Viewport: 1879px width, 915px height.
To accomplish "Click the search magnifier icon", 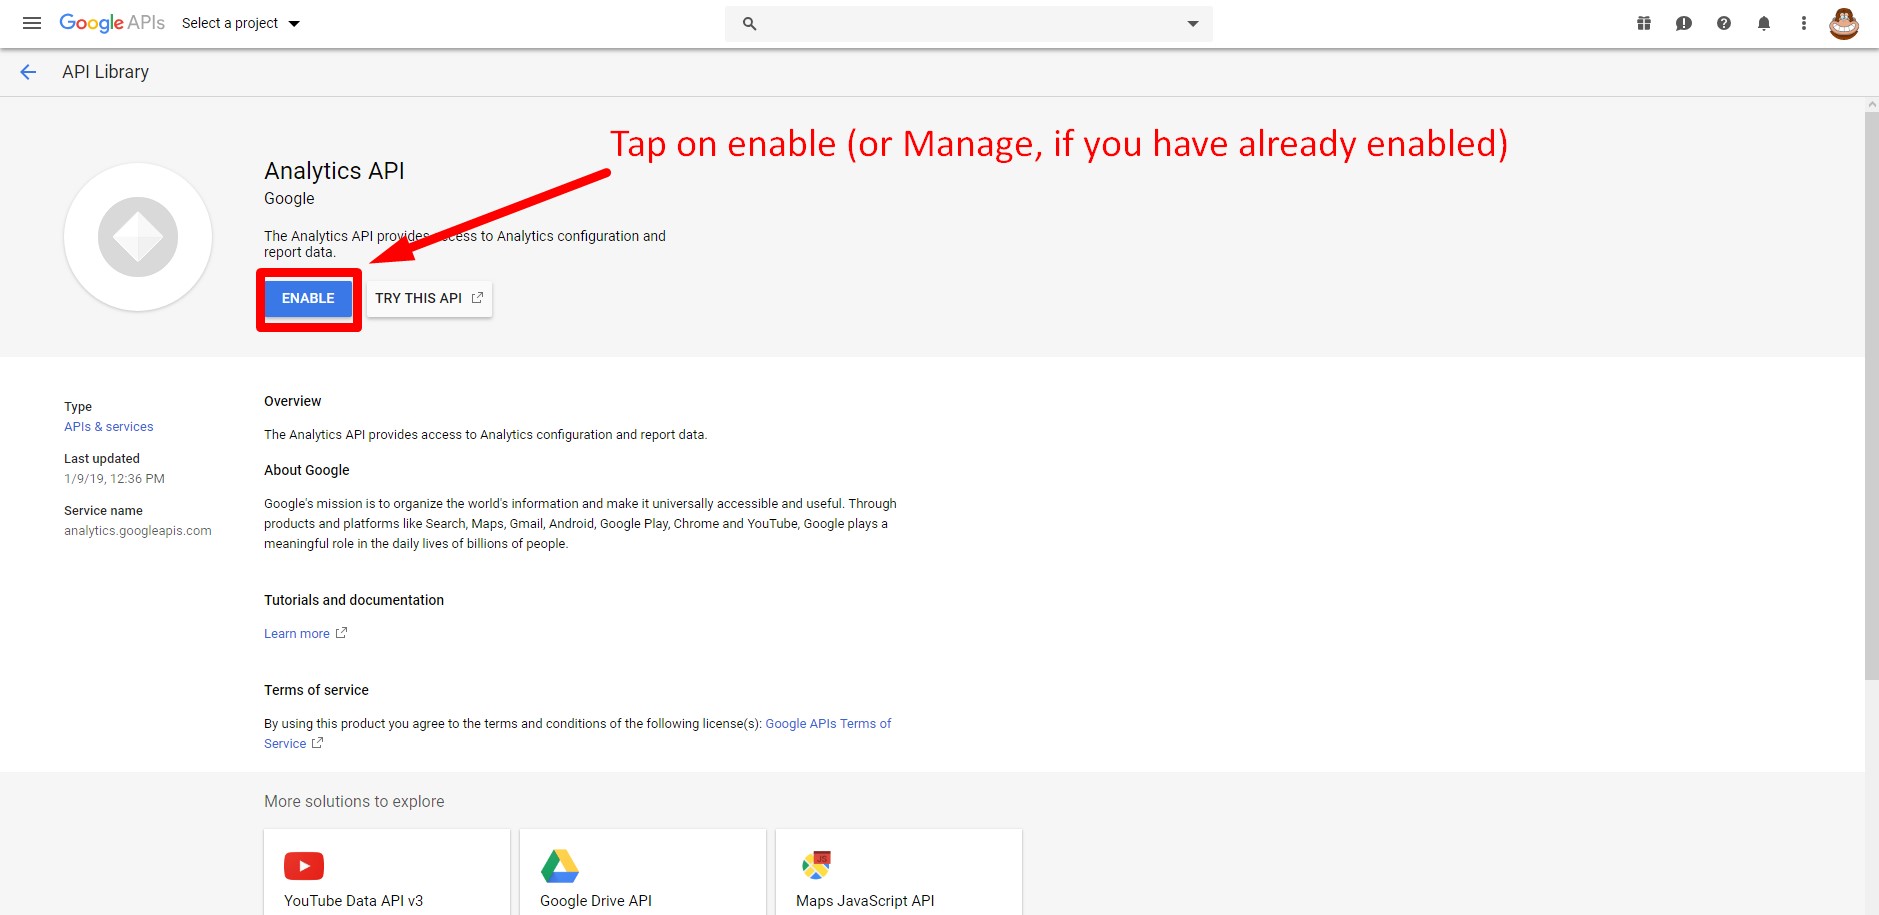I will (748, 22).
